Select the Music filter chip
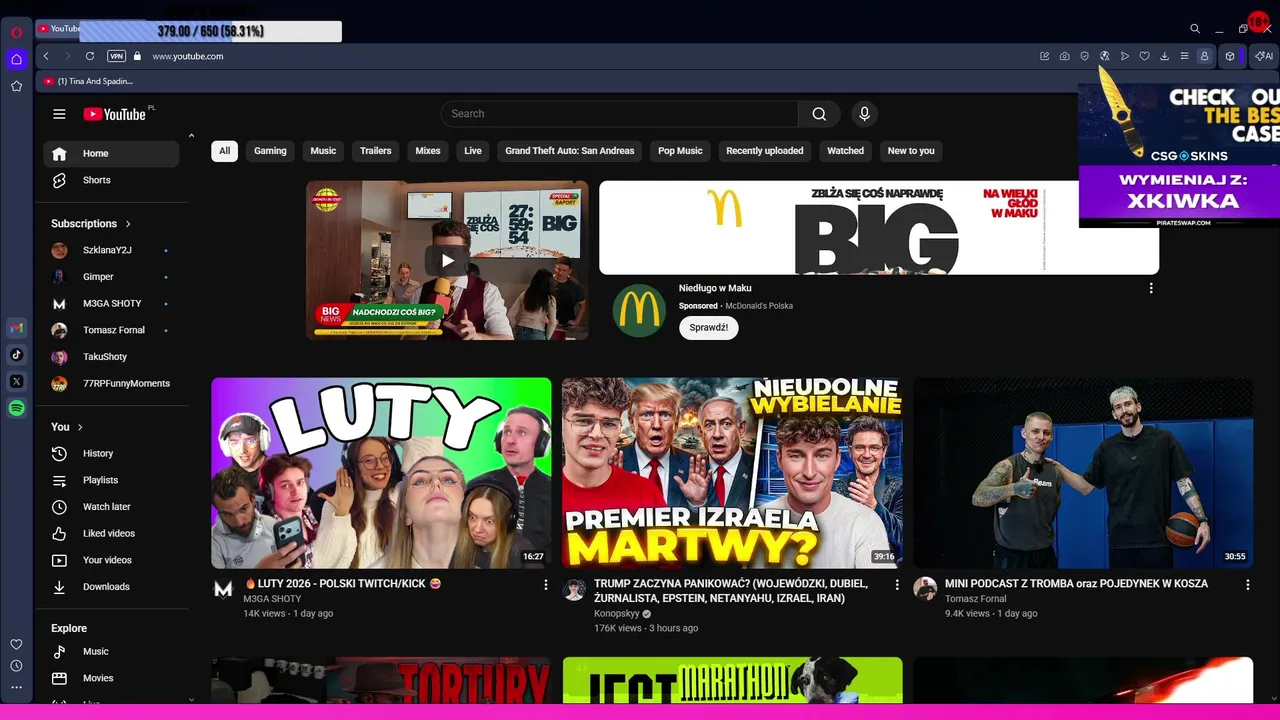This screenshot has height=720, width=1280. 323,151
